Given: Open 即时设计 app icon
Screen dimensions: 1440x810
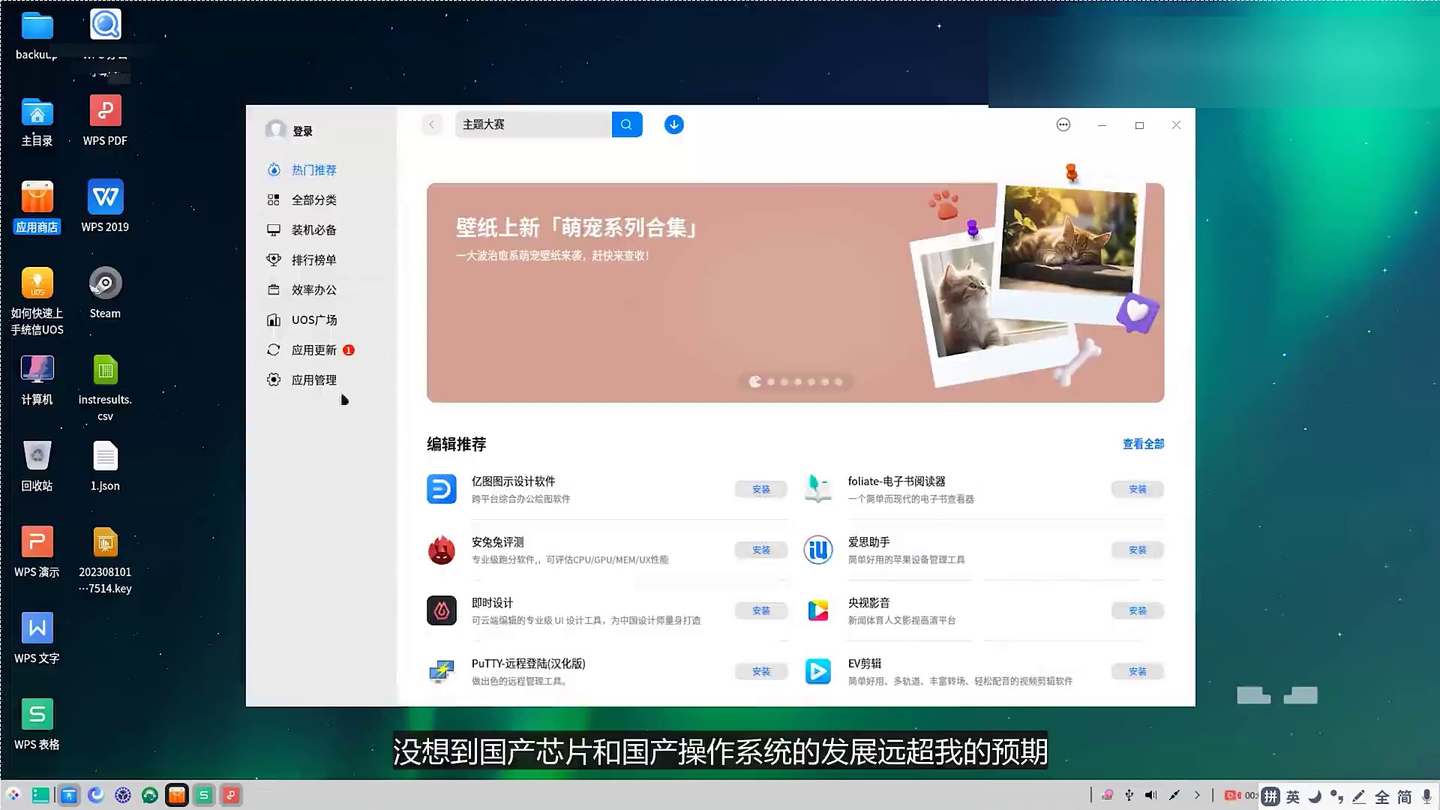Looking at the screenshot, I should [442, 610].
